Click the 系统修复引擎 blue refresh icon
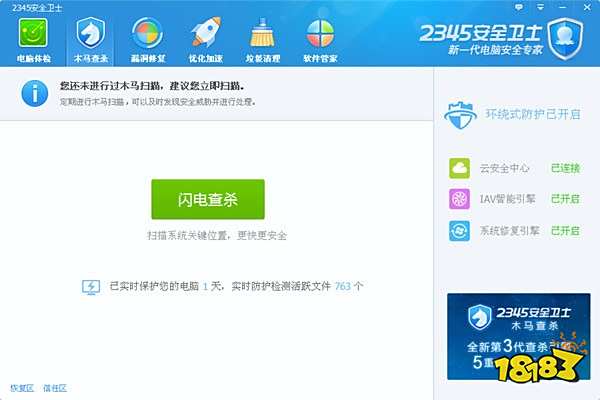 click(459, 231)
